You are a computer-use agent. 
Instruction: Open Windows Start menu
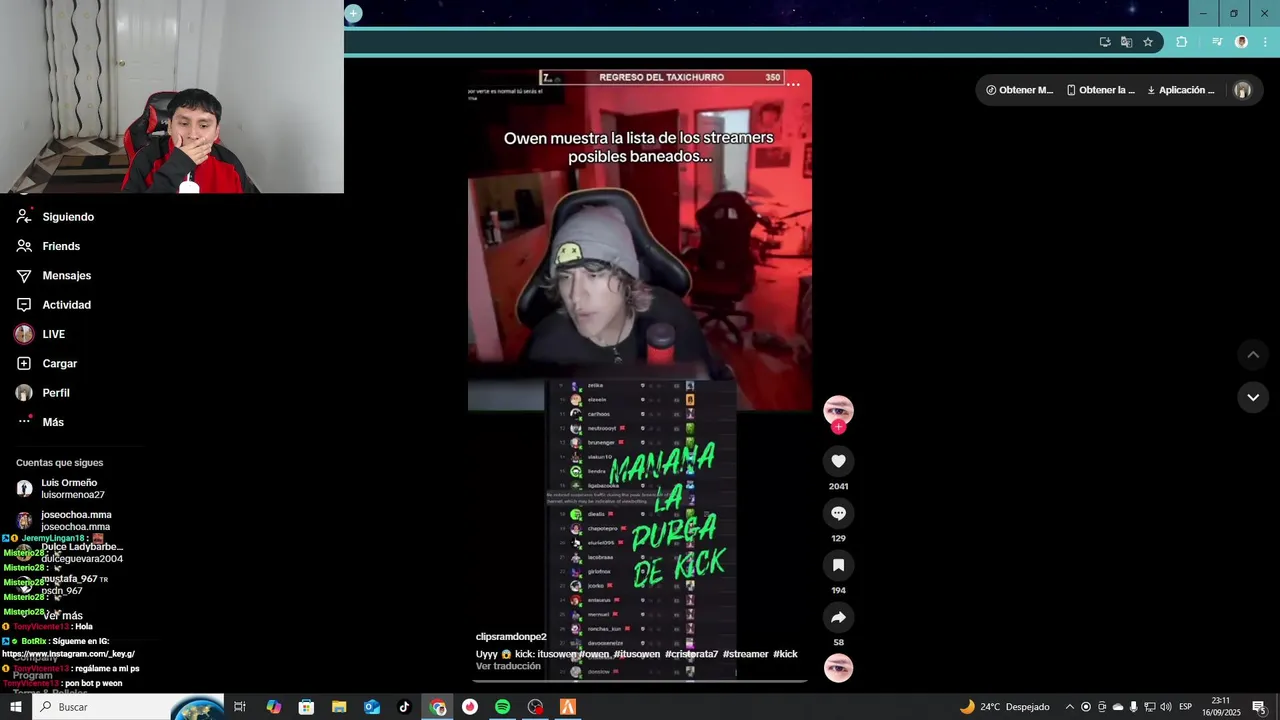coord(16,707)
